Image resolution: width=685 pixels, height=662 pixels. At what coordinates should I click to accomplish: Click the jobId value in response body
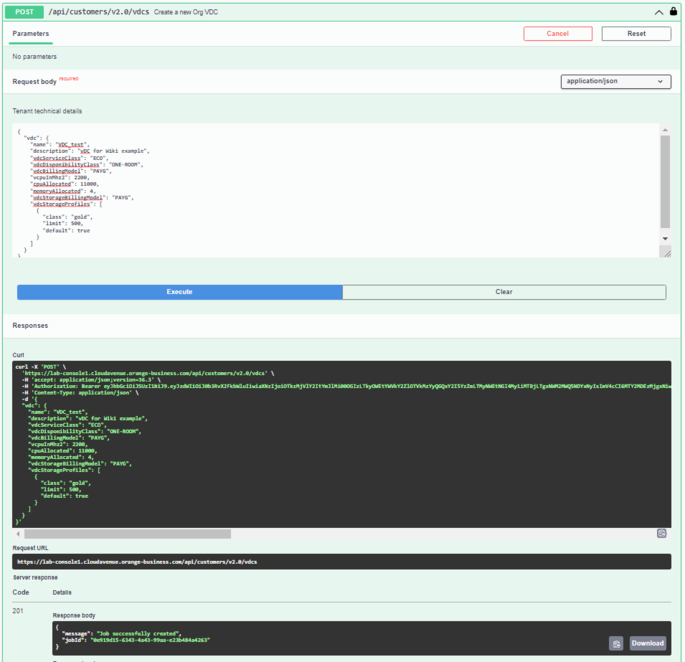[x=150, y=640]
